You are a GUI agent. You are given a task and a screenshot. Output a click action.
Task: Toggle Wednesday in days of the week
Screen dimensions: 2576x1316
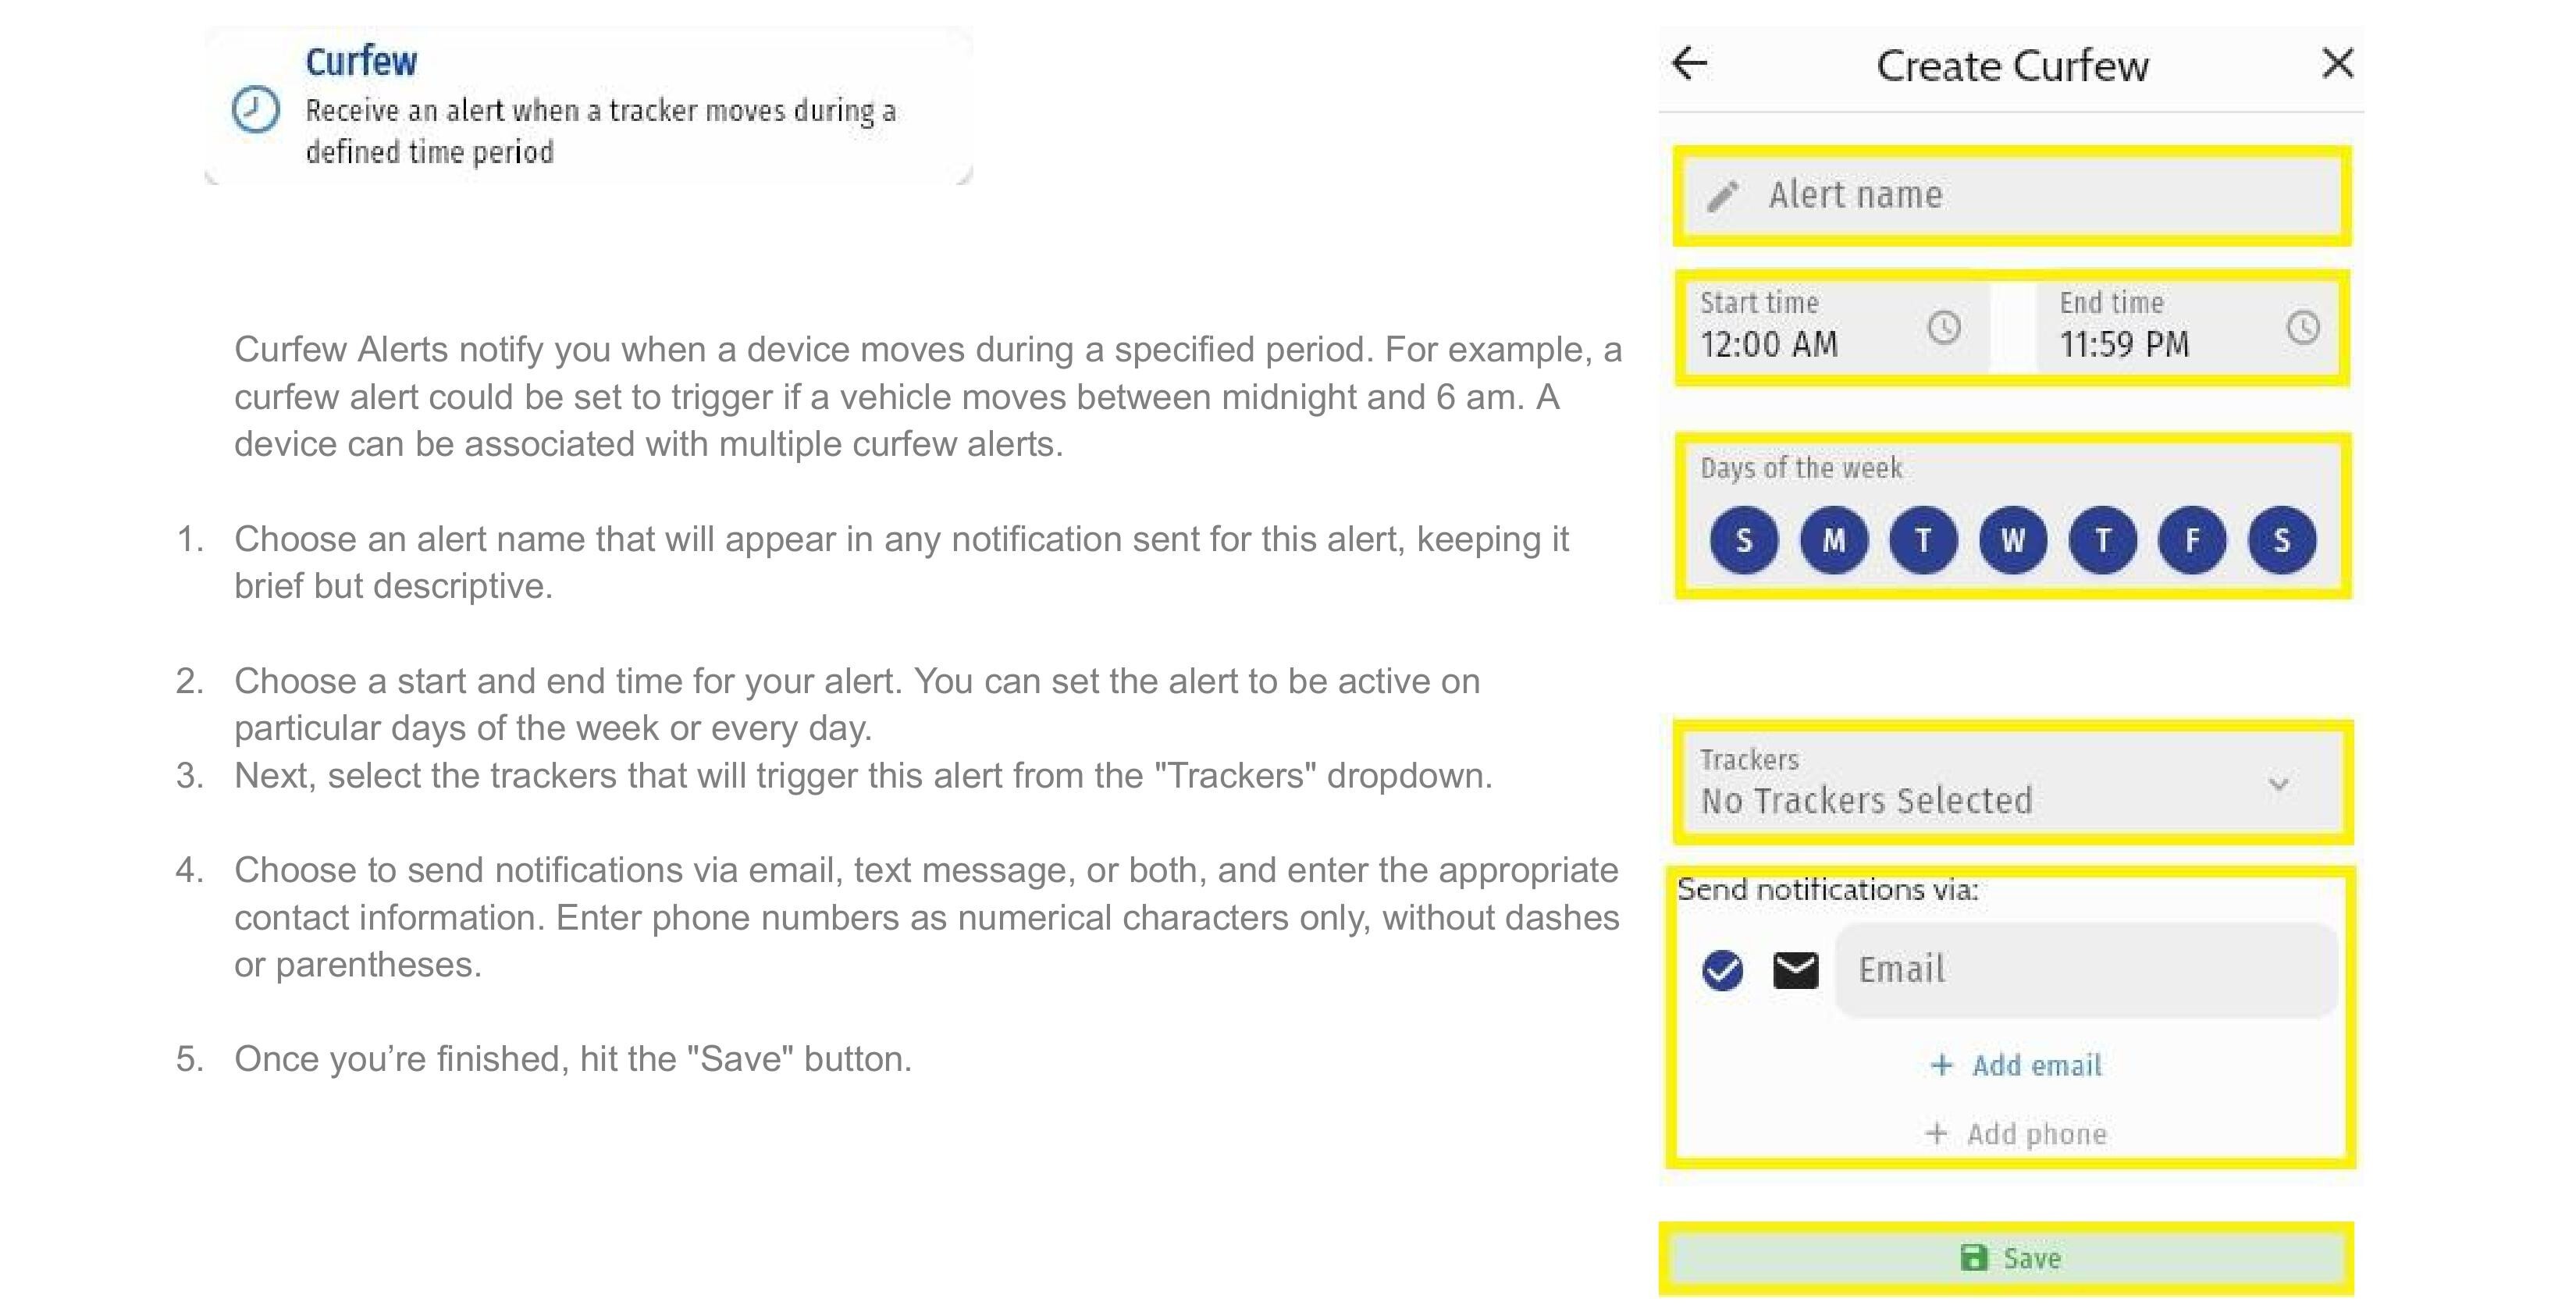pyautogui.click(x=2013, y=541)
